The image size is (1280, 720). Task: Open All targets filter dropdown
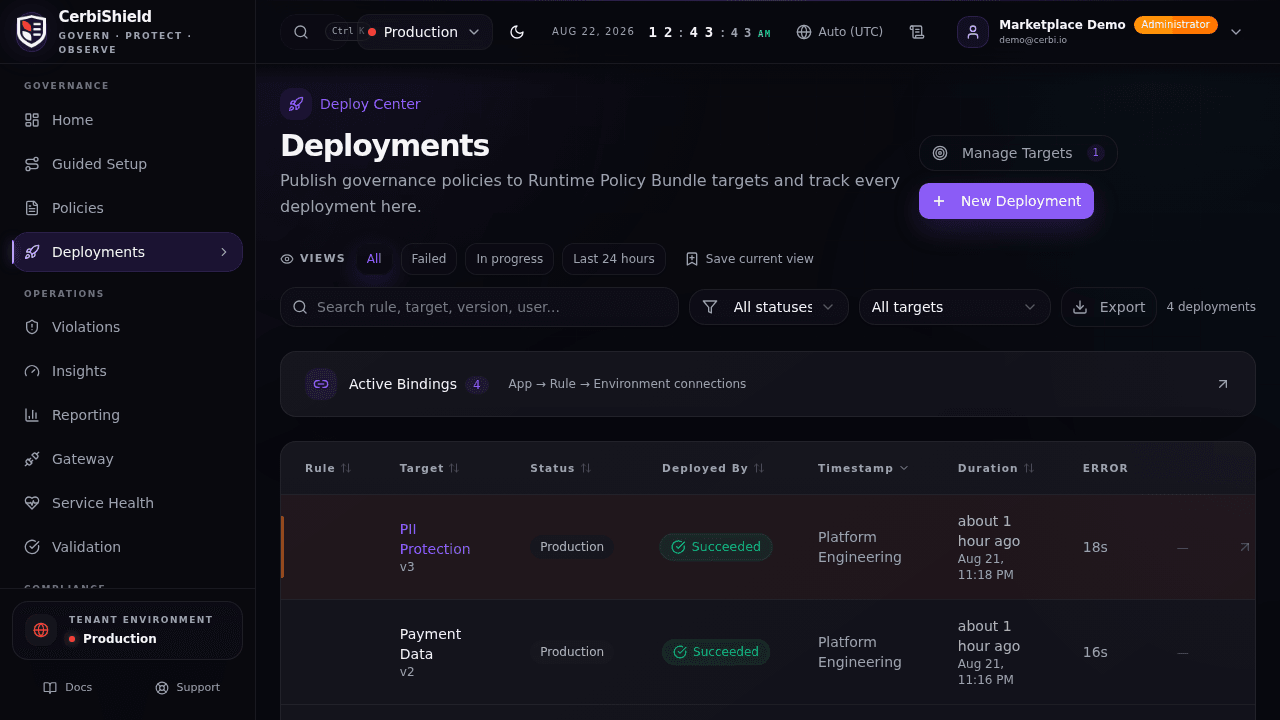pyautogui.click(x=955, y=307)
